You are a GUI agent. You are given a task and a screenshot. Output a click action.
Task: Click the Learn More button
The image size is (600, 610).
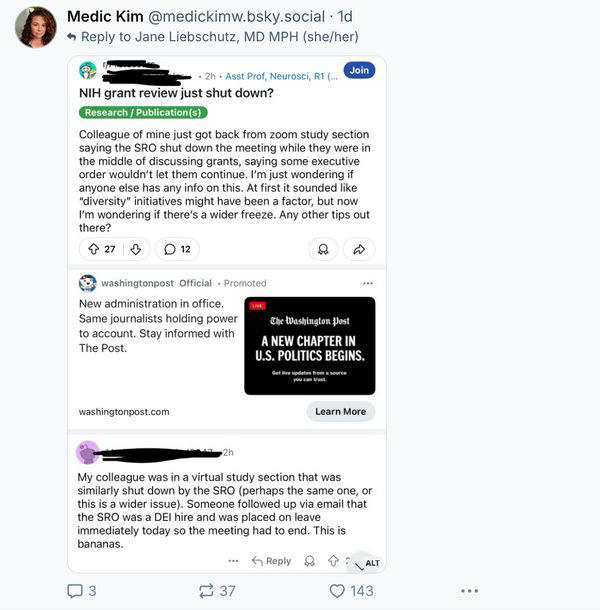340,411
